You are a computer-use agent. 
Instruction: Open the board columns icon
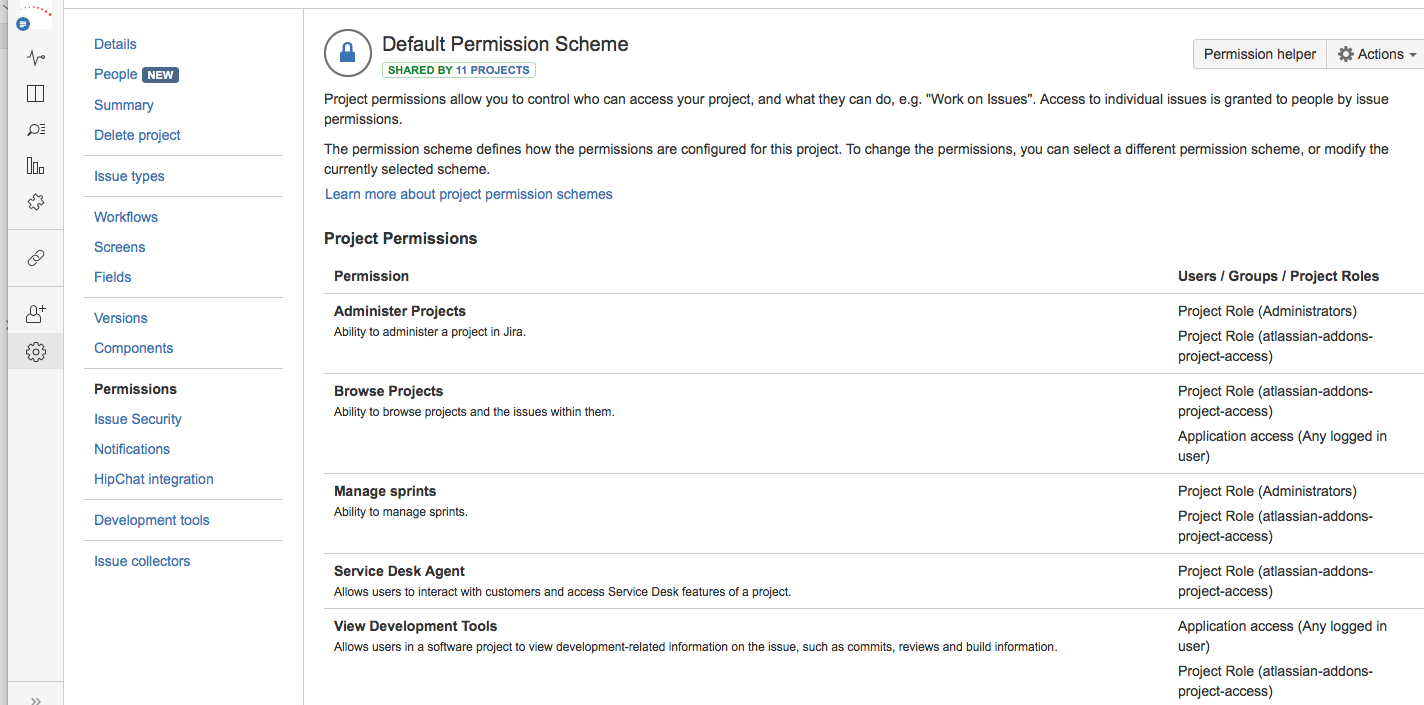pyautogui.click(x=36, y=94)
